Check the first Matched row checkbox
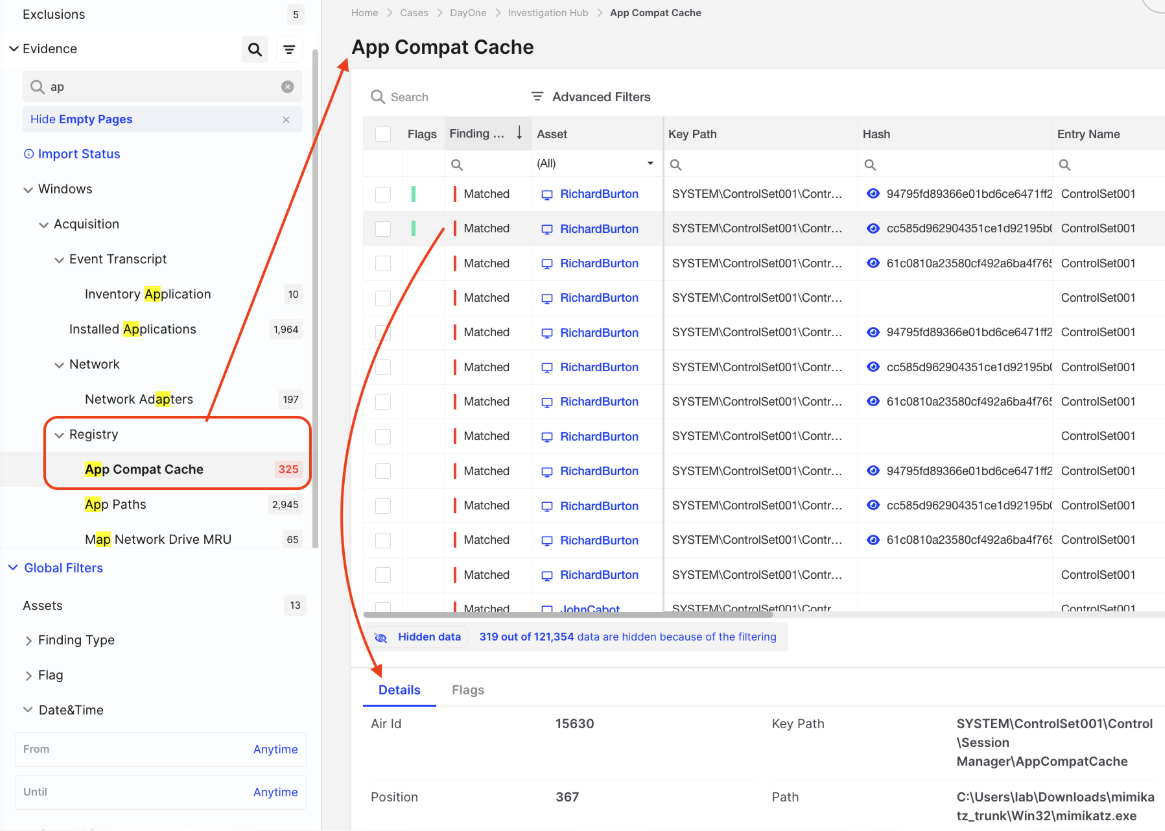The width and height of the screenshot is (1165, 831). (383, 194)
